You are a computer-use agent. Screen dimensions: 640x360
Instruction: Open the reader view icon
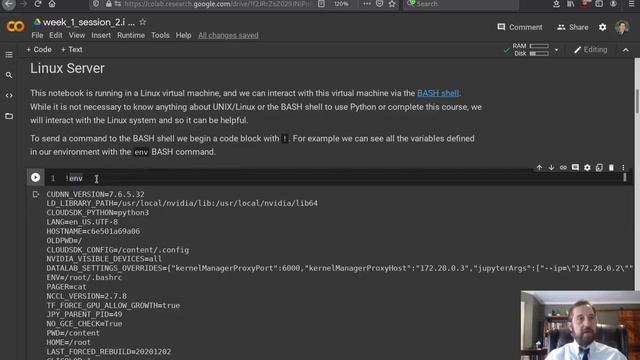(x=321, y=4)
